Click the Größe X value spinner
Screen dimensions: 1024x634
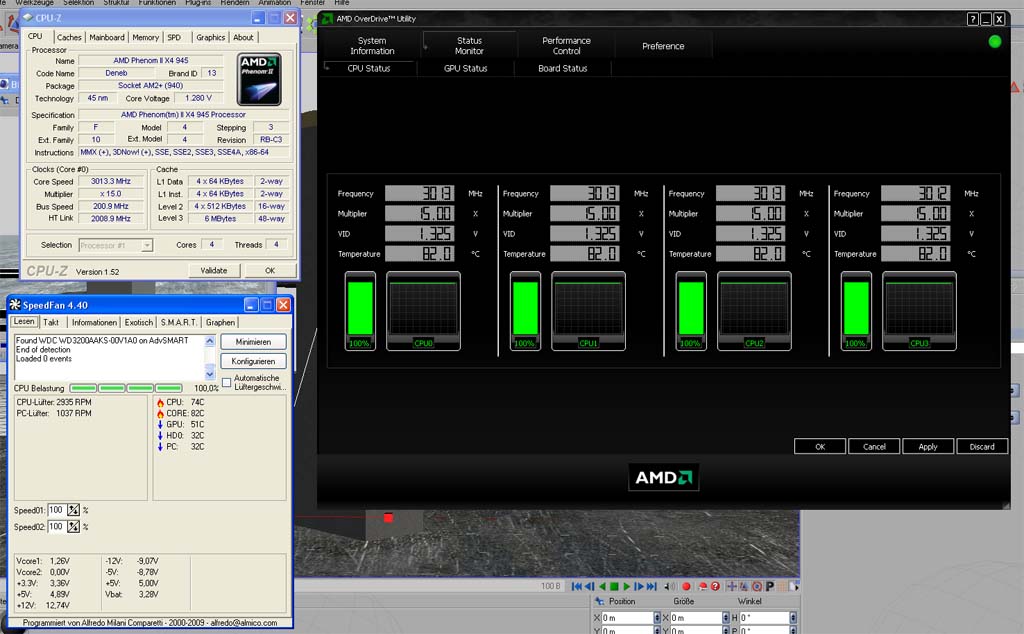tap(726, 618)
